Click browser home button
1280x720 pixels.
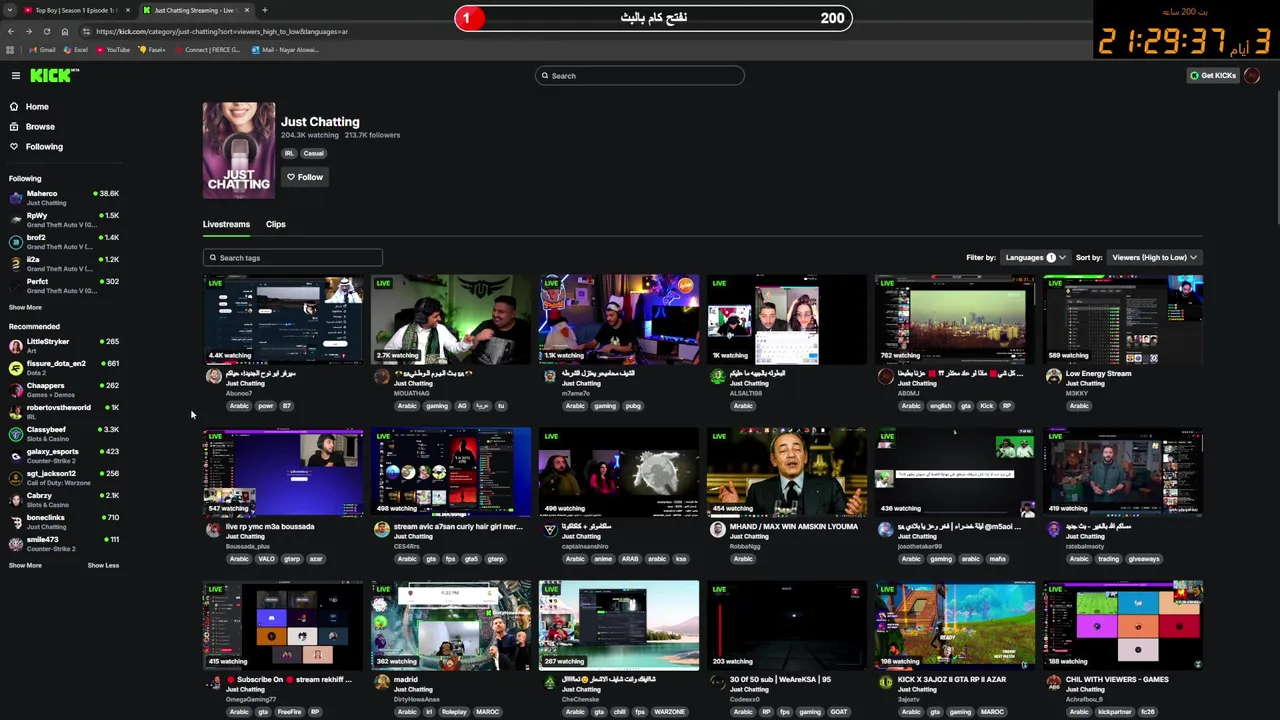[64, 31]
